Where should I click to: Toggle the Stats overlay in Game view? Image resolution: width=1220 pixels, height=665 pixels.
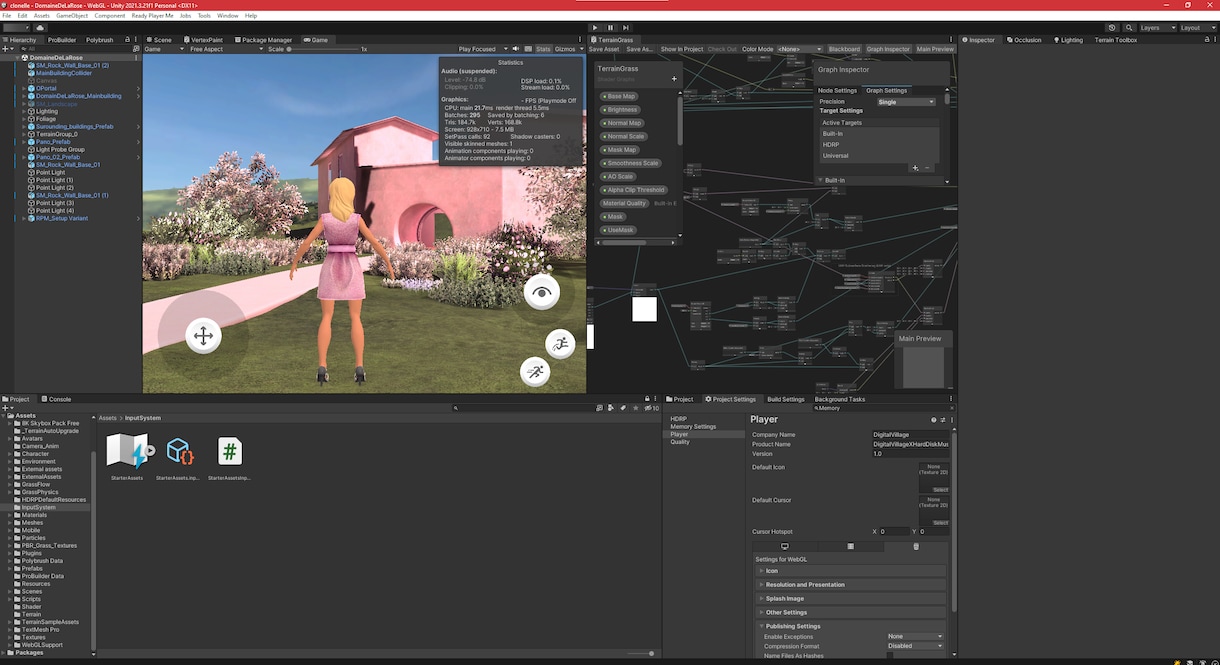543,49
